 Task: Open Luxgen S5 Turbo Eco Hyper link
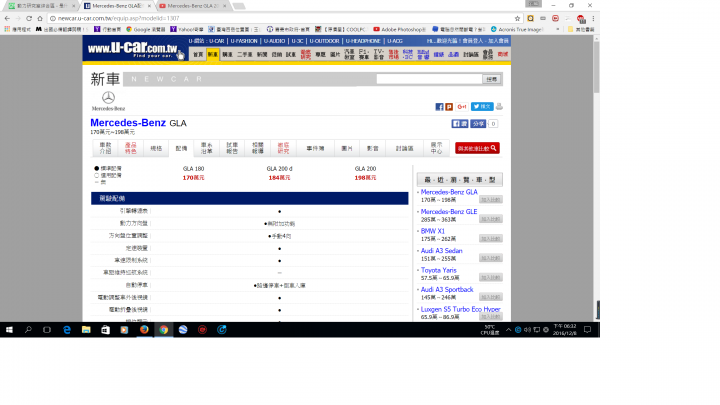tap(461, 309)
